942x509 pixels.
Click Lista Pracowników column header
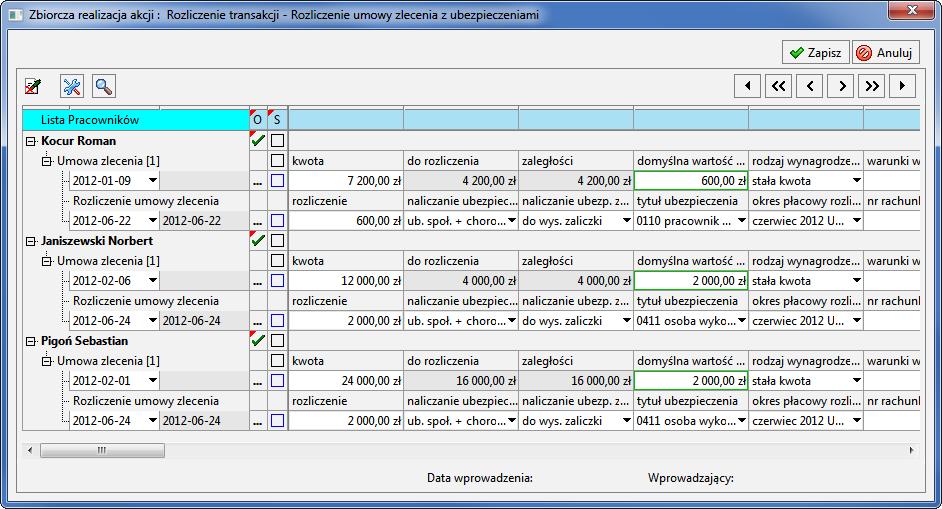click(136, 120)
